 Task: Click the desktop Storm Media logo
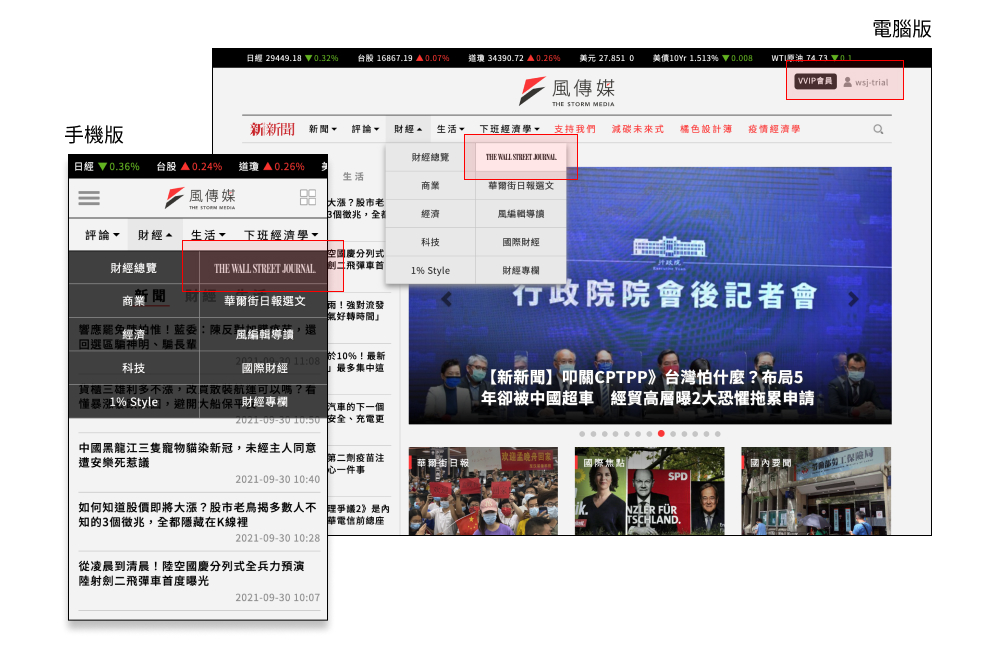coord(566,92)
